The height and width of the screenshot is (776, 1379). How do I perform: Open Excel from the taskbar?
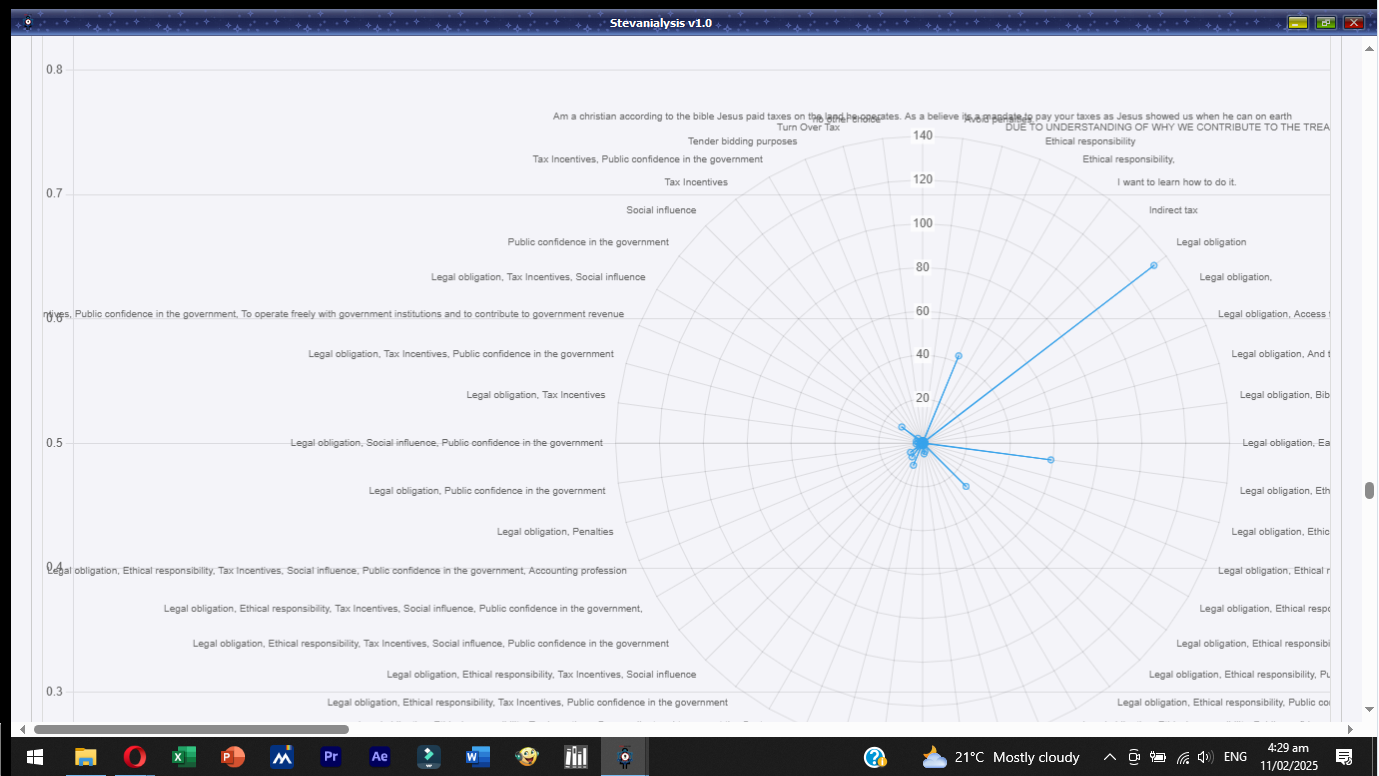(184, 757)
